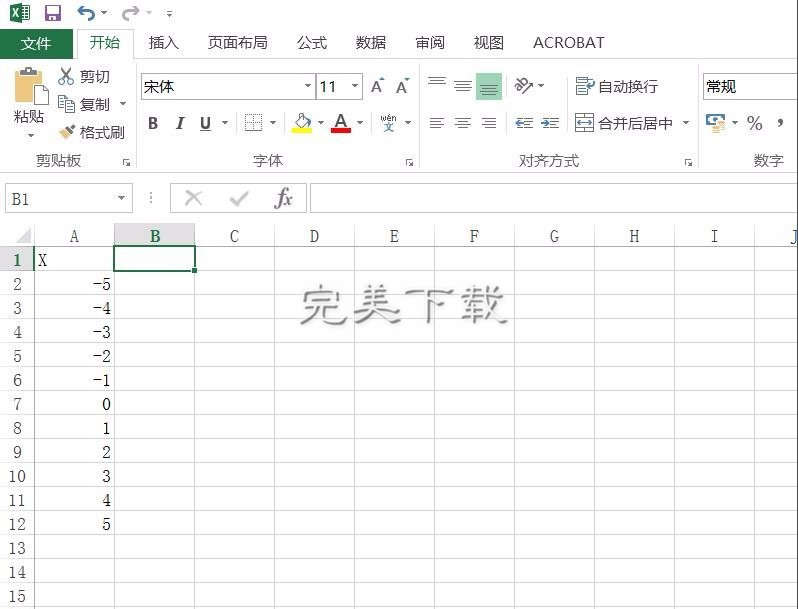Decrease font size with small A icon
The height and width of the screenshot is (609, 798).
(x=403, y=86)
